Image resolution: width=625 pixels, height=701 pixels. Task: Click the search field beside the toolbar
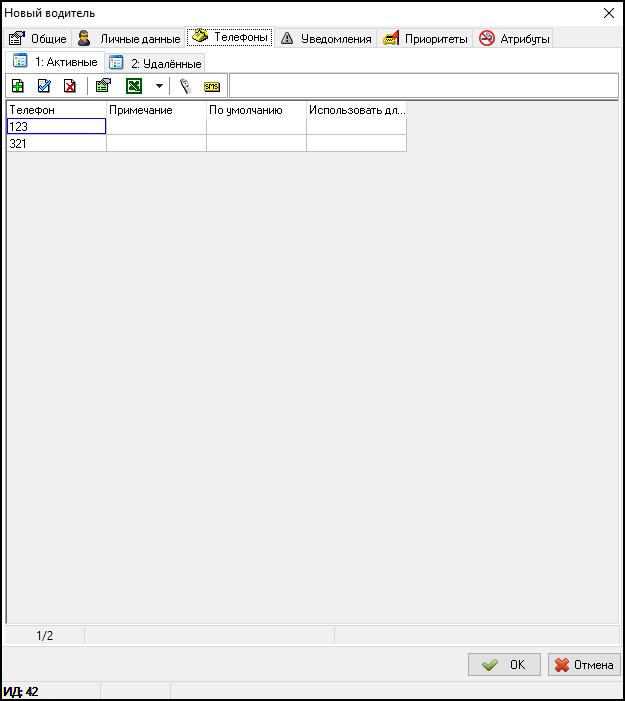point(424,86)
